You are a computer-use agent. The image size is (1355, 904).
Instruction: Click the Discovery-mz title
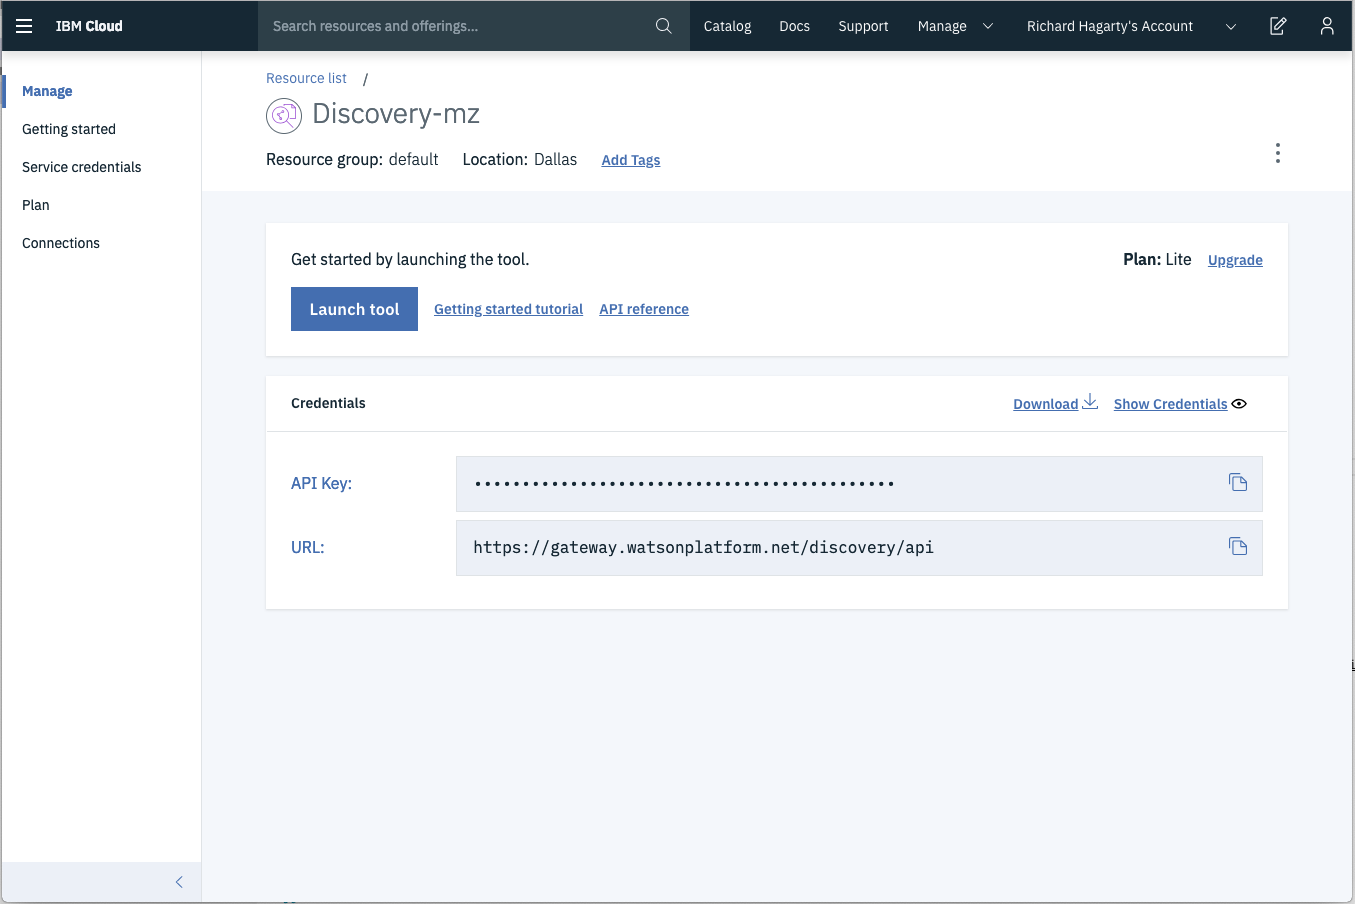click(396, 114)
